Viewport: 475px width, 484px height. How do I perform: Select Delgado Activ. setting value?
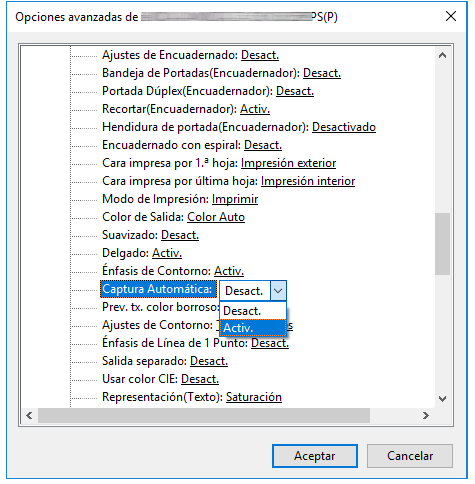pyautogui.click(x=167, y=253)
